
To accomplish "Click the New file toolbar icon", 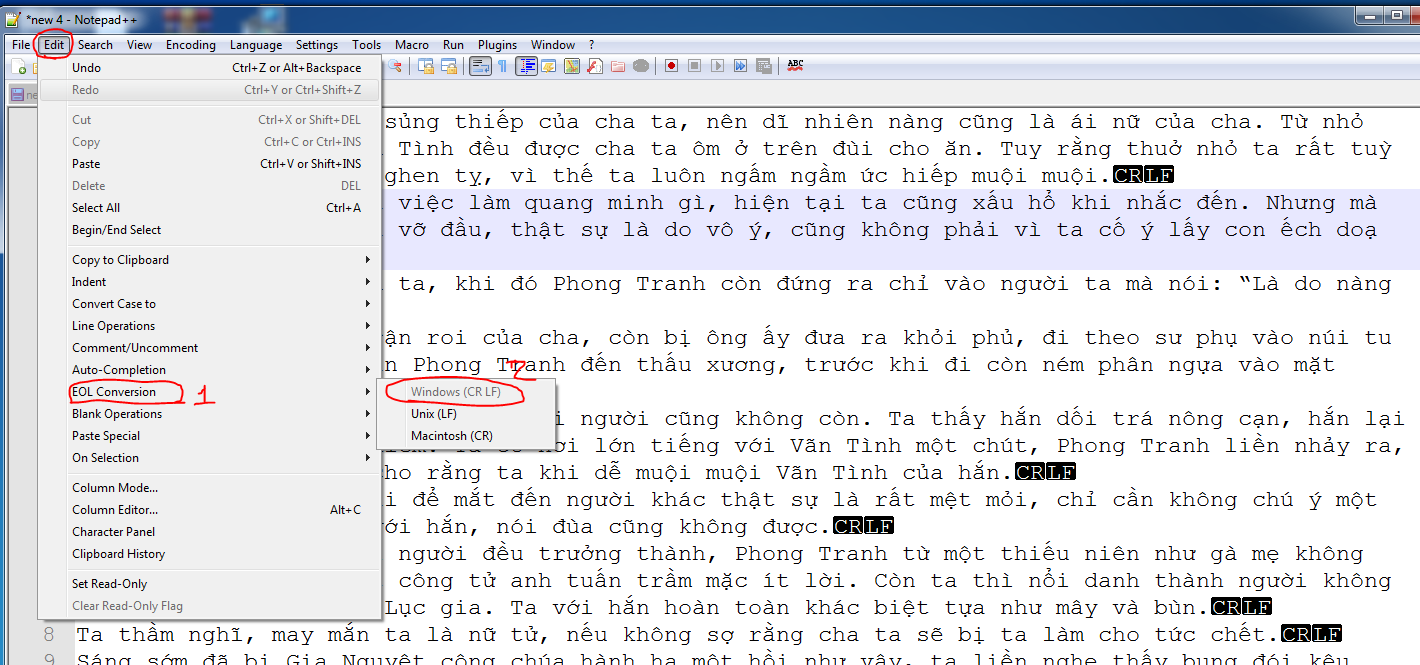I will coord(19,66).
